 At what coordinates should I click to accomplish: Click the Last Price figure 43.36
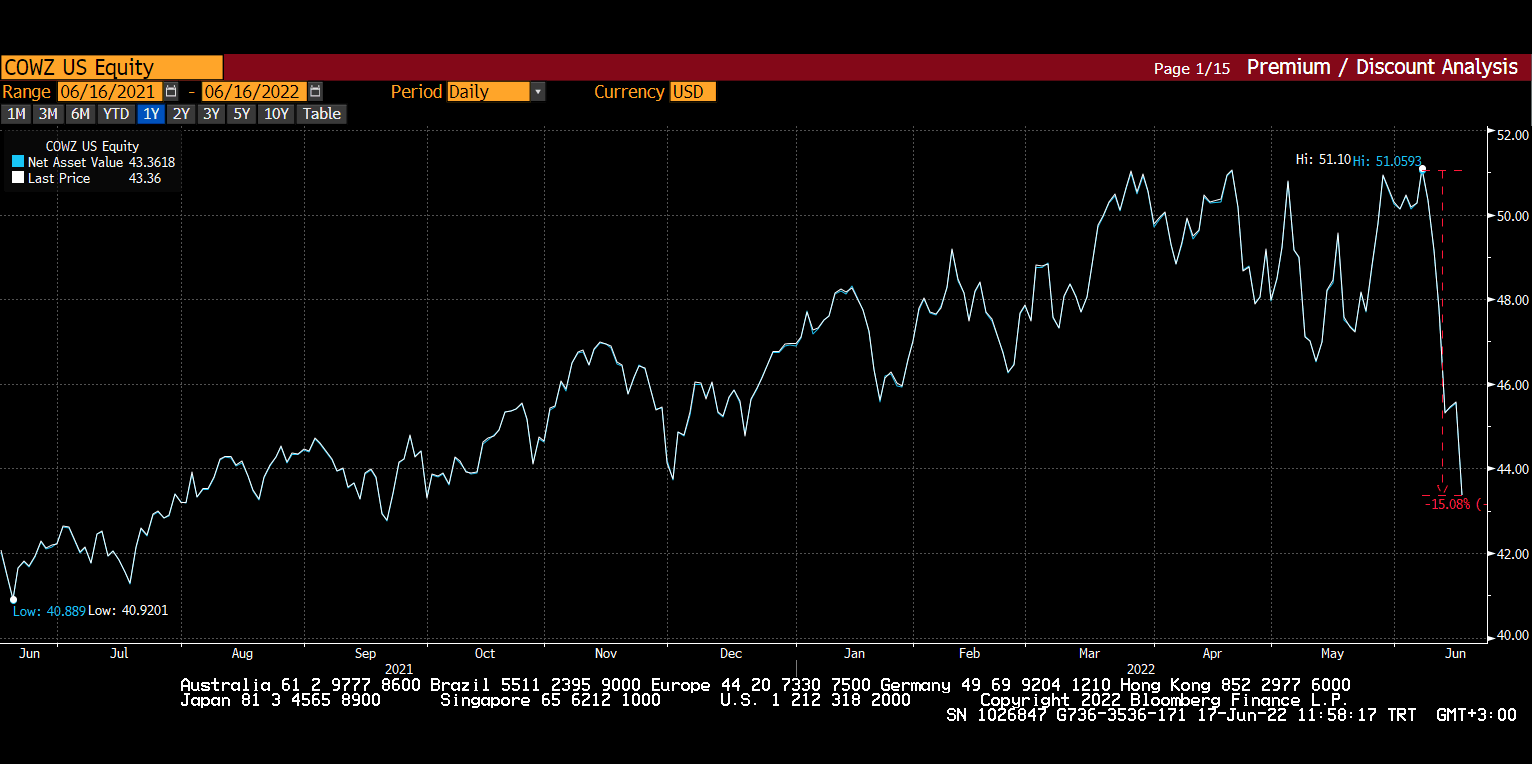coord(145,178)
